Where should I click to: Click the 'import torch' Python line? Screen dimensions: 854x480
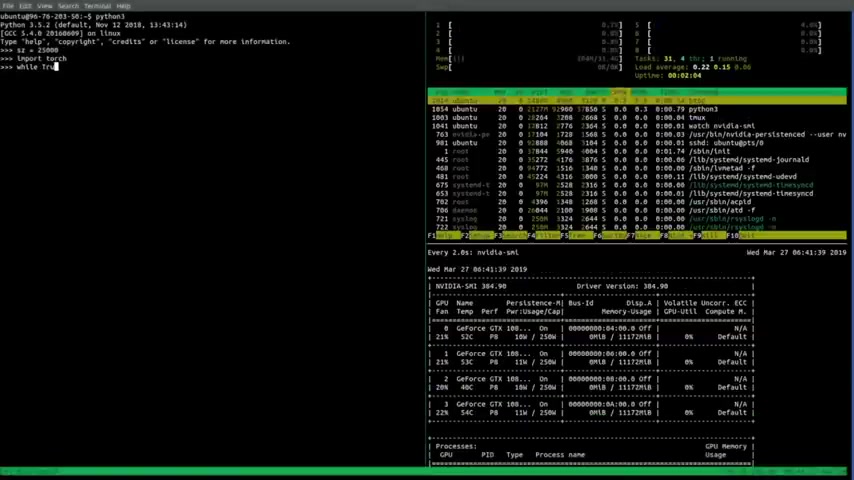click(x=33, y=58)
